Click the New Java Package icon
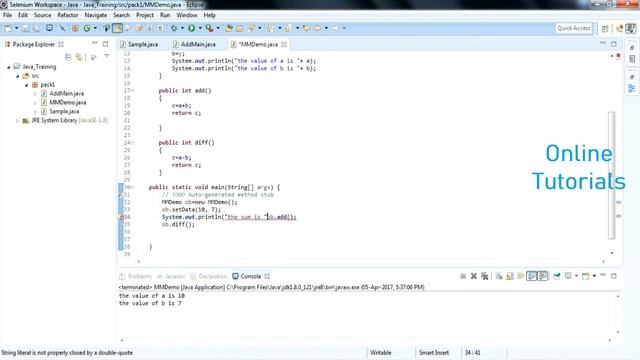This screenshot has width=640, height=360. (75, 28)
